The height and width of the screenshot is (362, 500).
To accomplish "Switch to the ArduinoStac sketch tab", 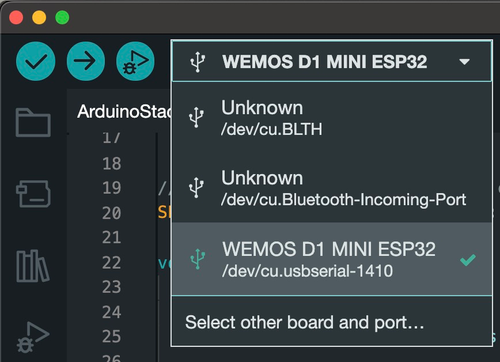I will [124, 111].
